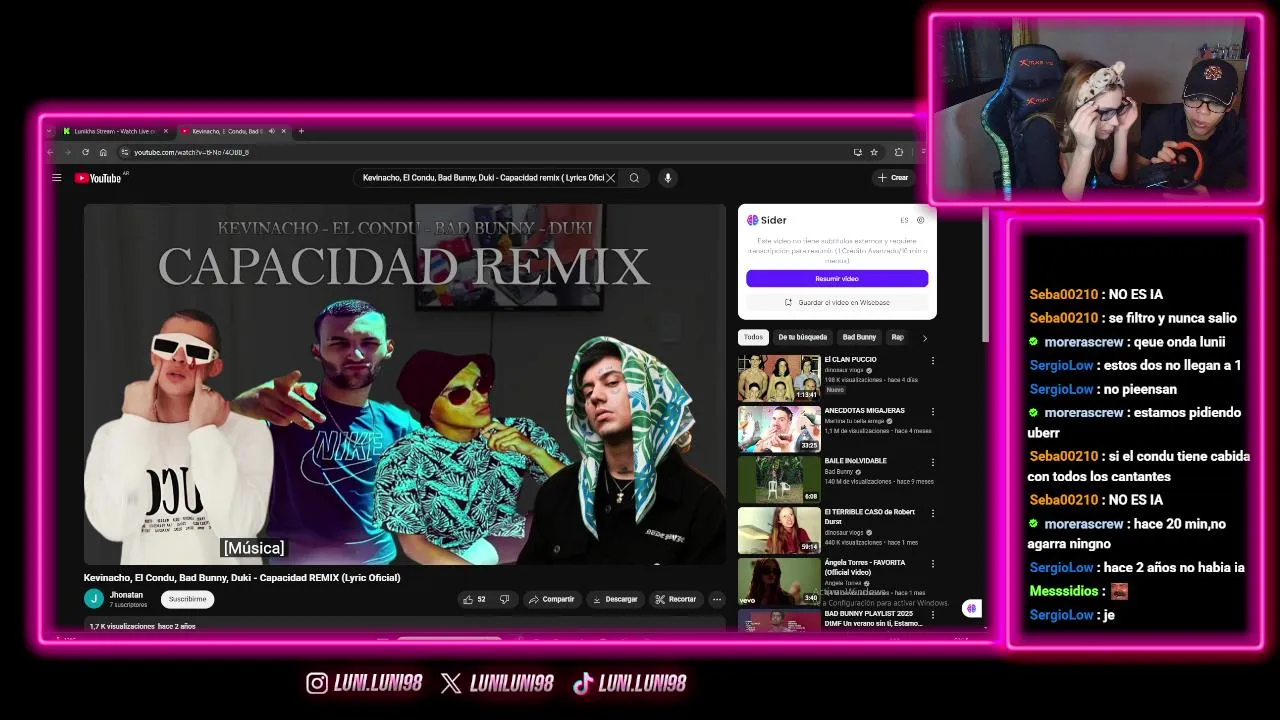Reload the page with refresh icon

point(86,152)
